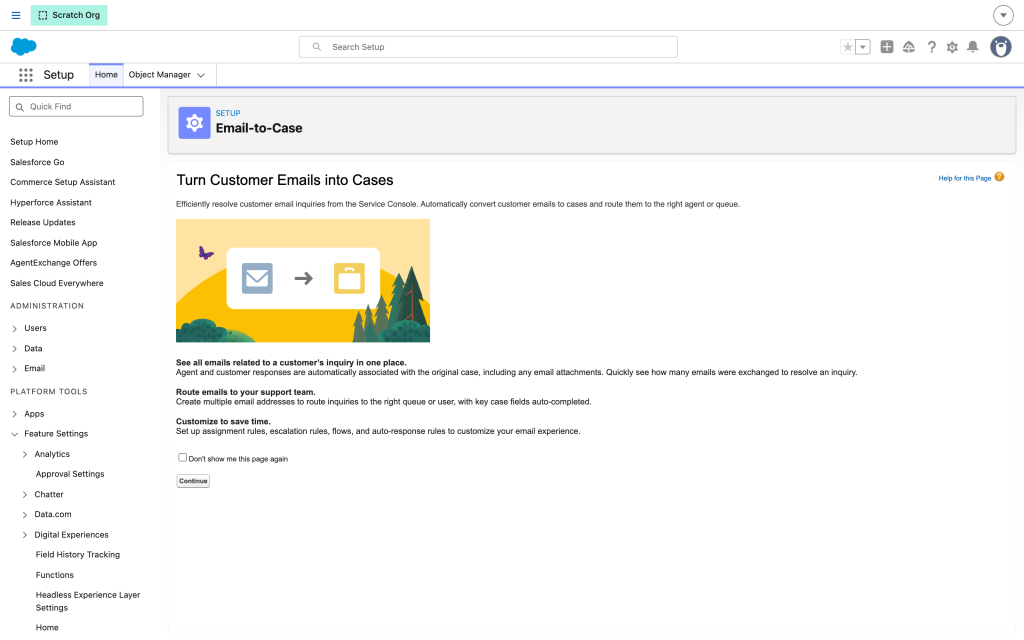The width and height of the screenshot is (1024, 640).
Task: Open the user profile avatar
Action: (1000, 47)
